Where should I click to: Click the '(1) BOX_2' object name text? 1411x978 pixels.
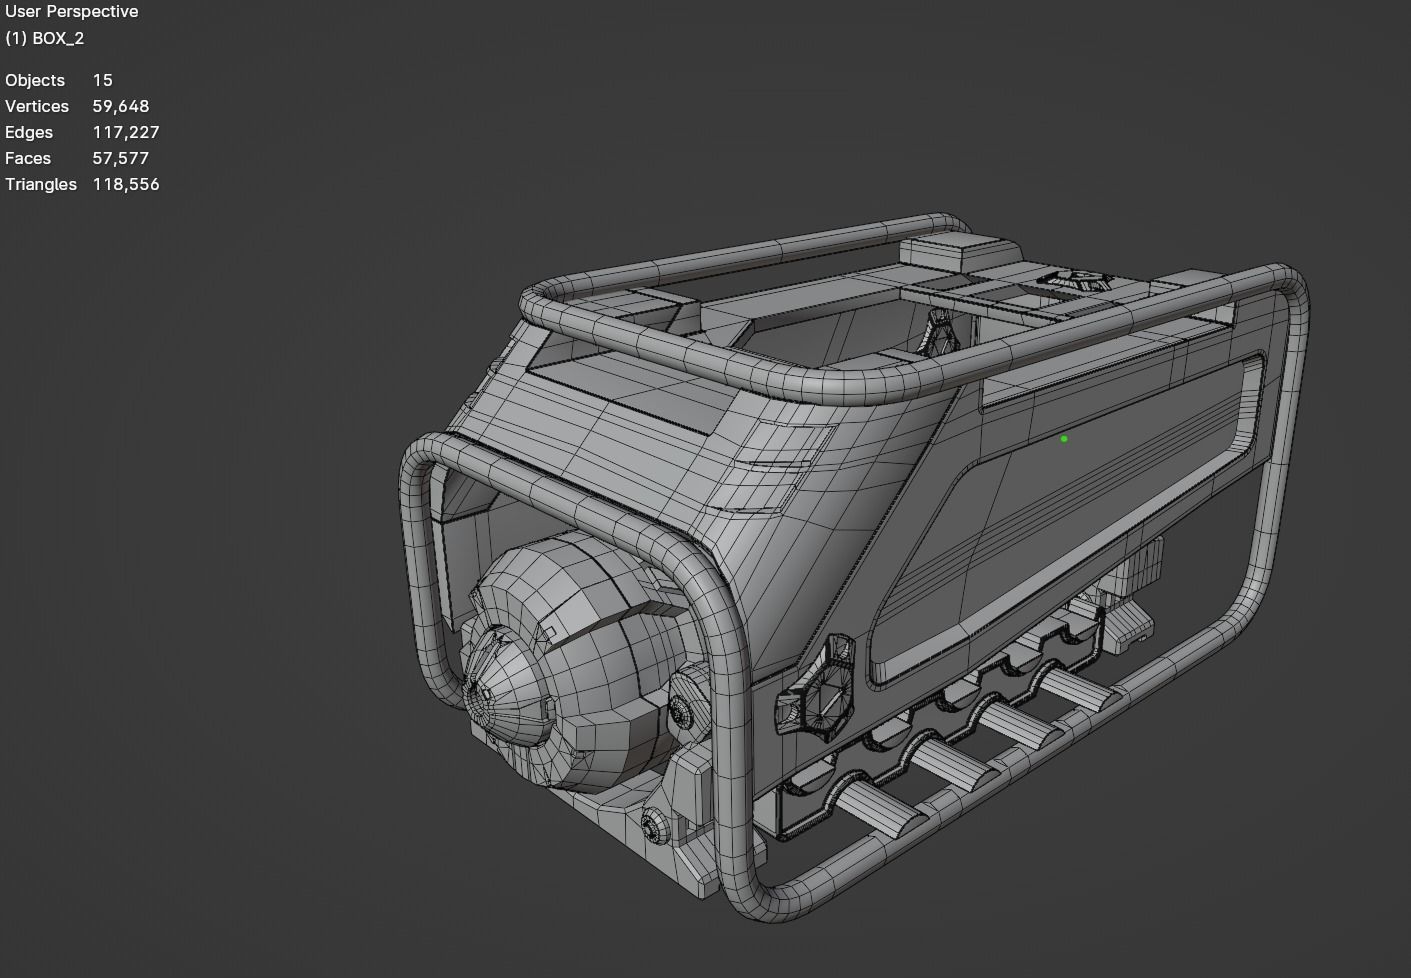coord(45,38)
